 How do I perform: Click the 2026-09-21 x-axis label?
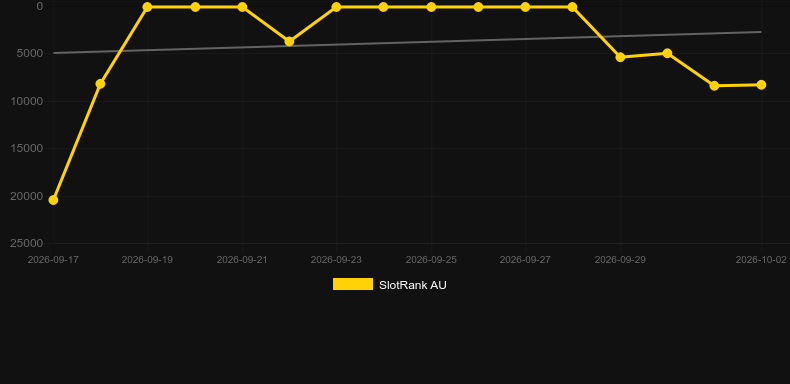pyautogui.click(x=242, y=260)
